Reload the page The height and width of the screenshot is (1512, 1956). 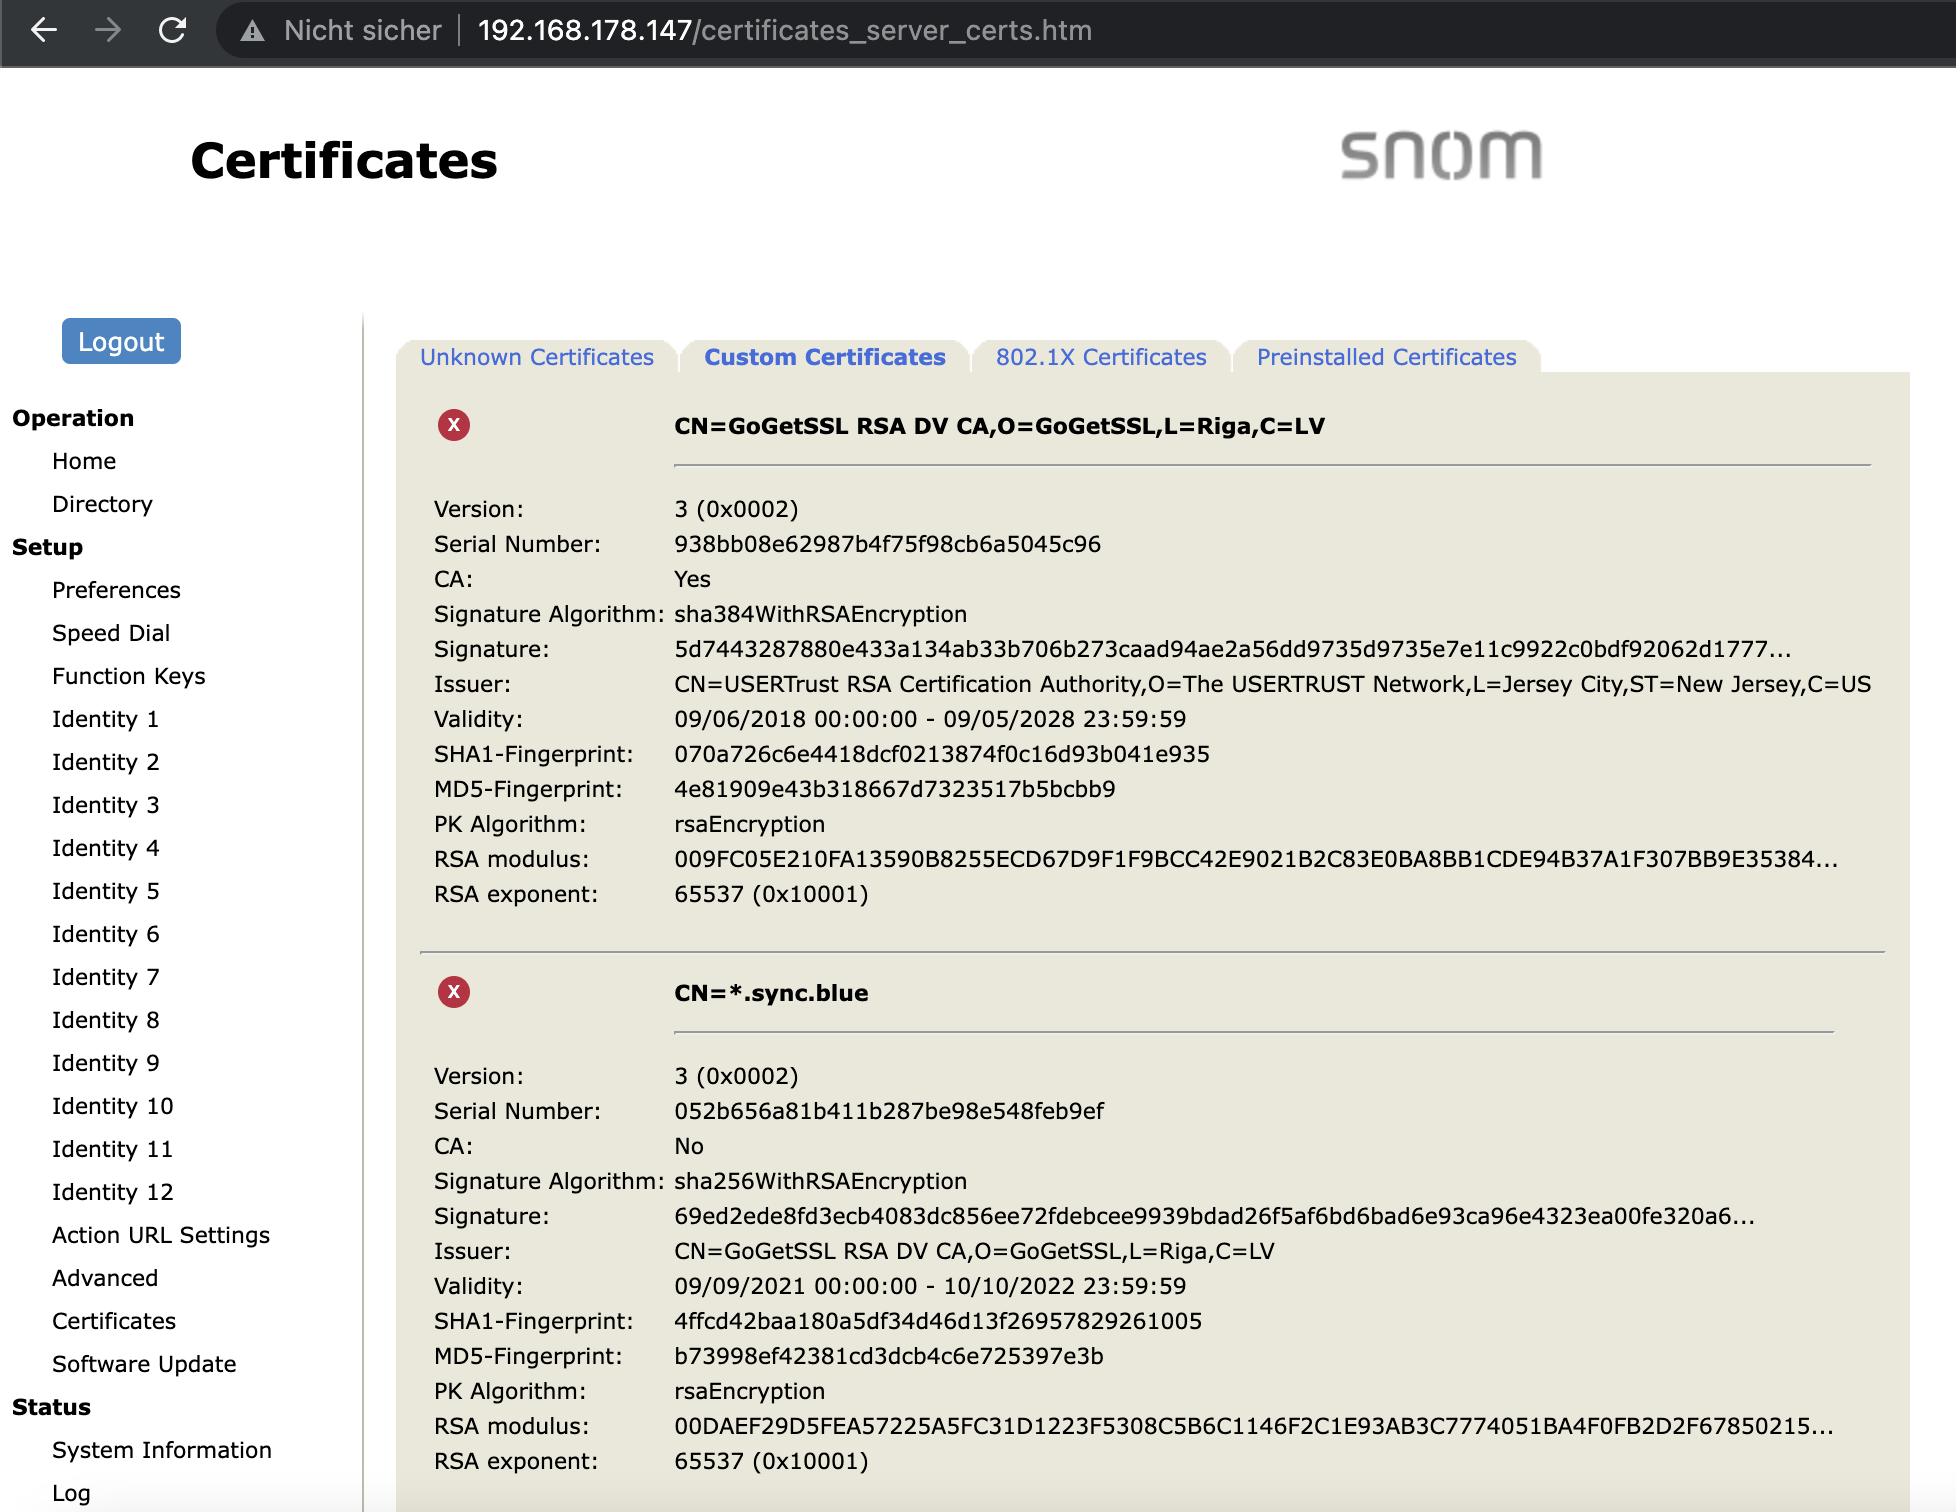172,30
